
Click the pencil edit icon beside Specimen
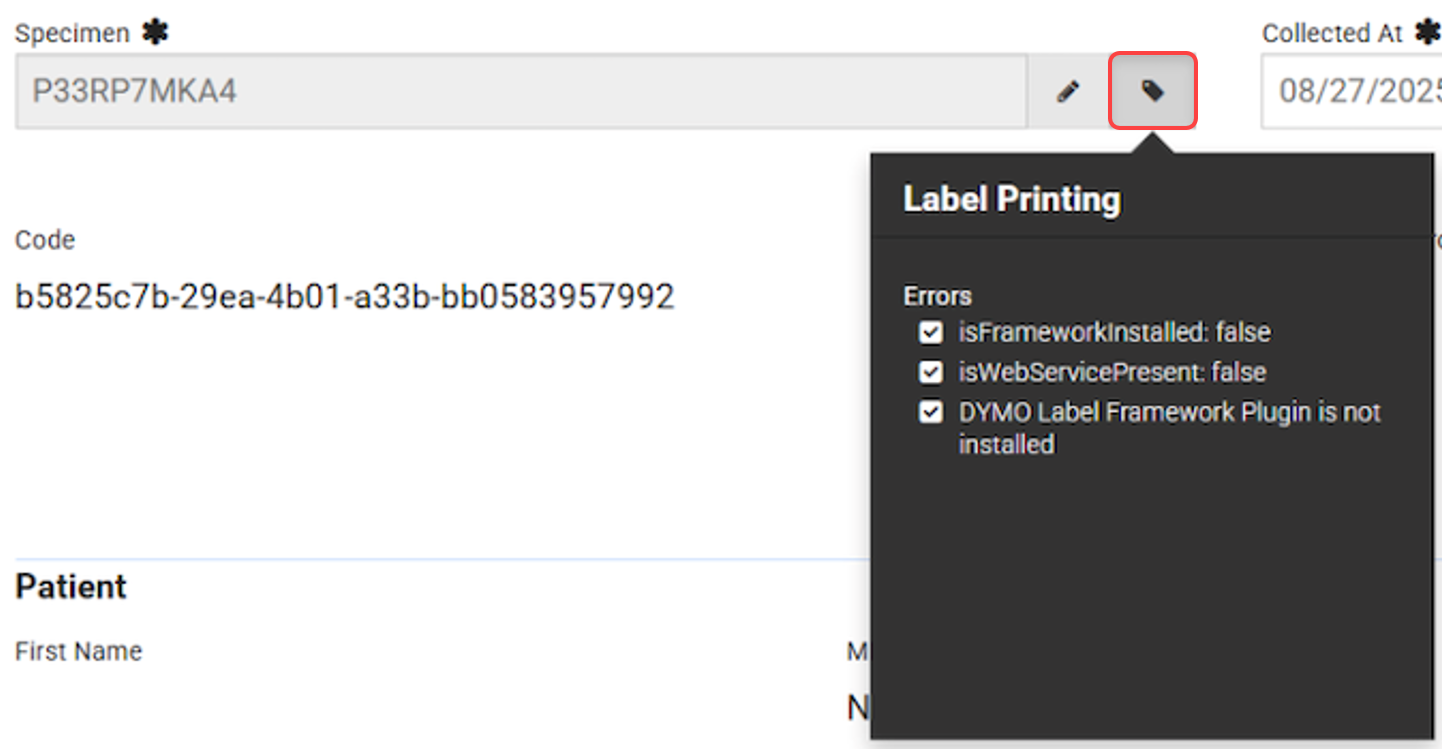tap(1068, 92)
